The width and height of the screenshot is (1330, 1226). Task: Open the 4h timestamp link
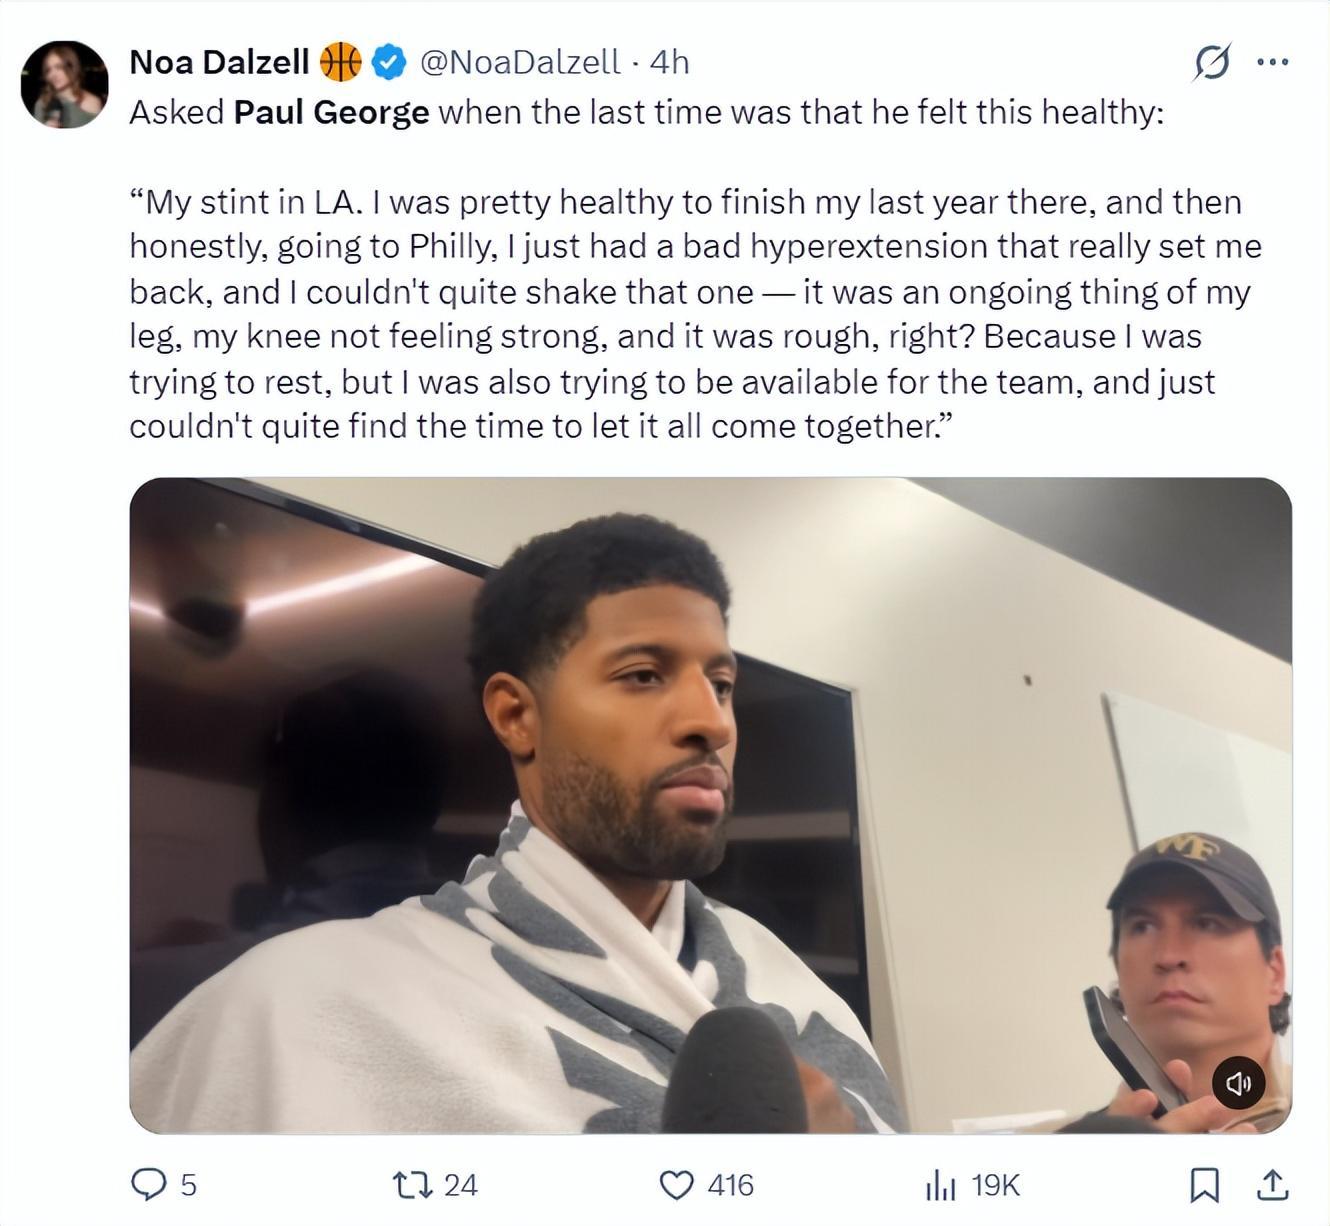[670, 62]
